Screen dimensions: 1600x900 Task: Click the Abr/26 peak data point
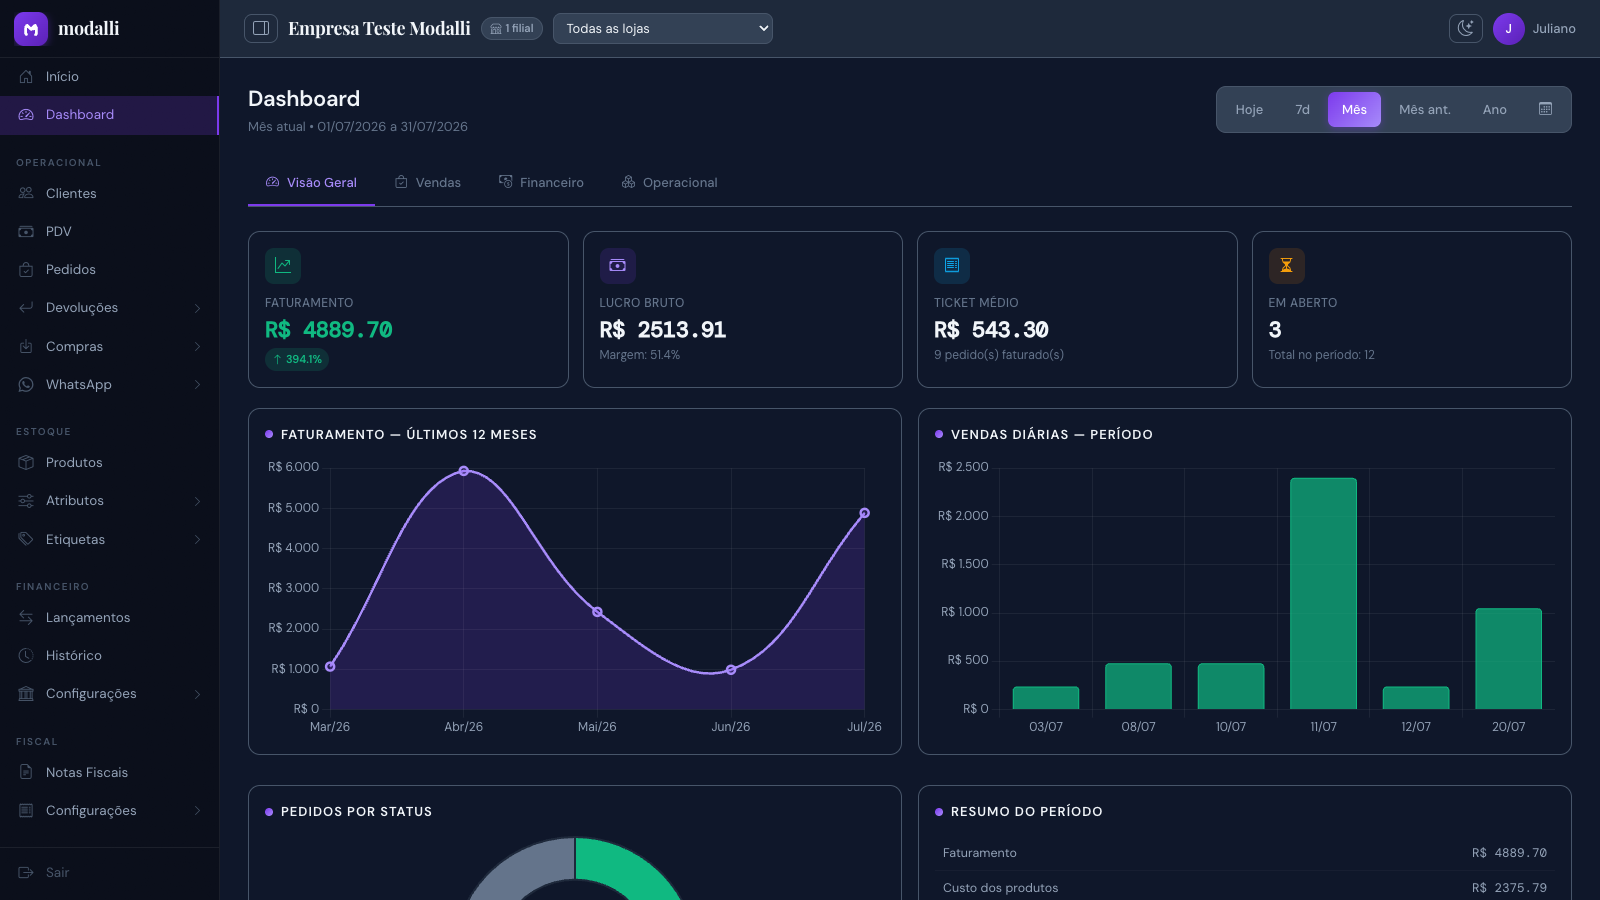463,470
